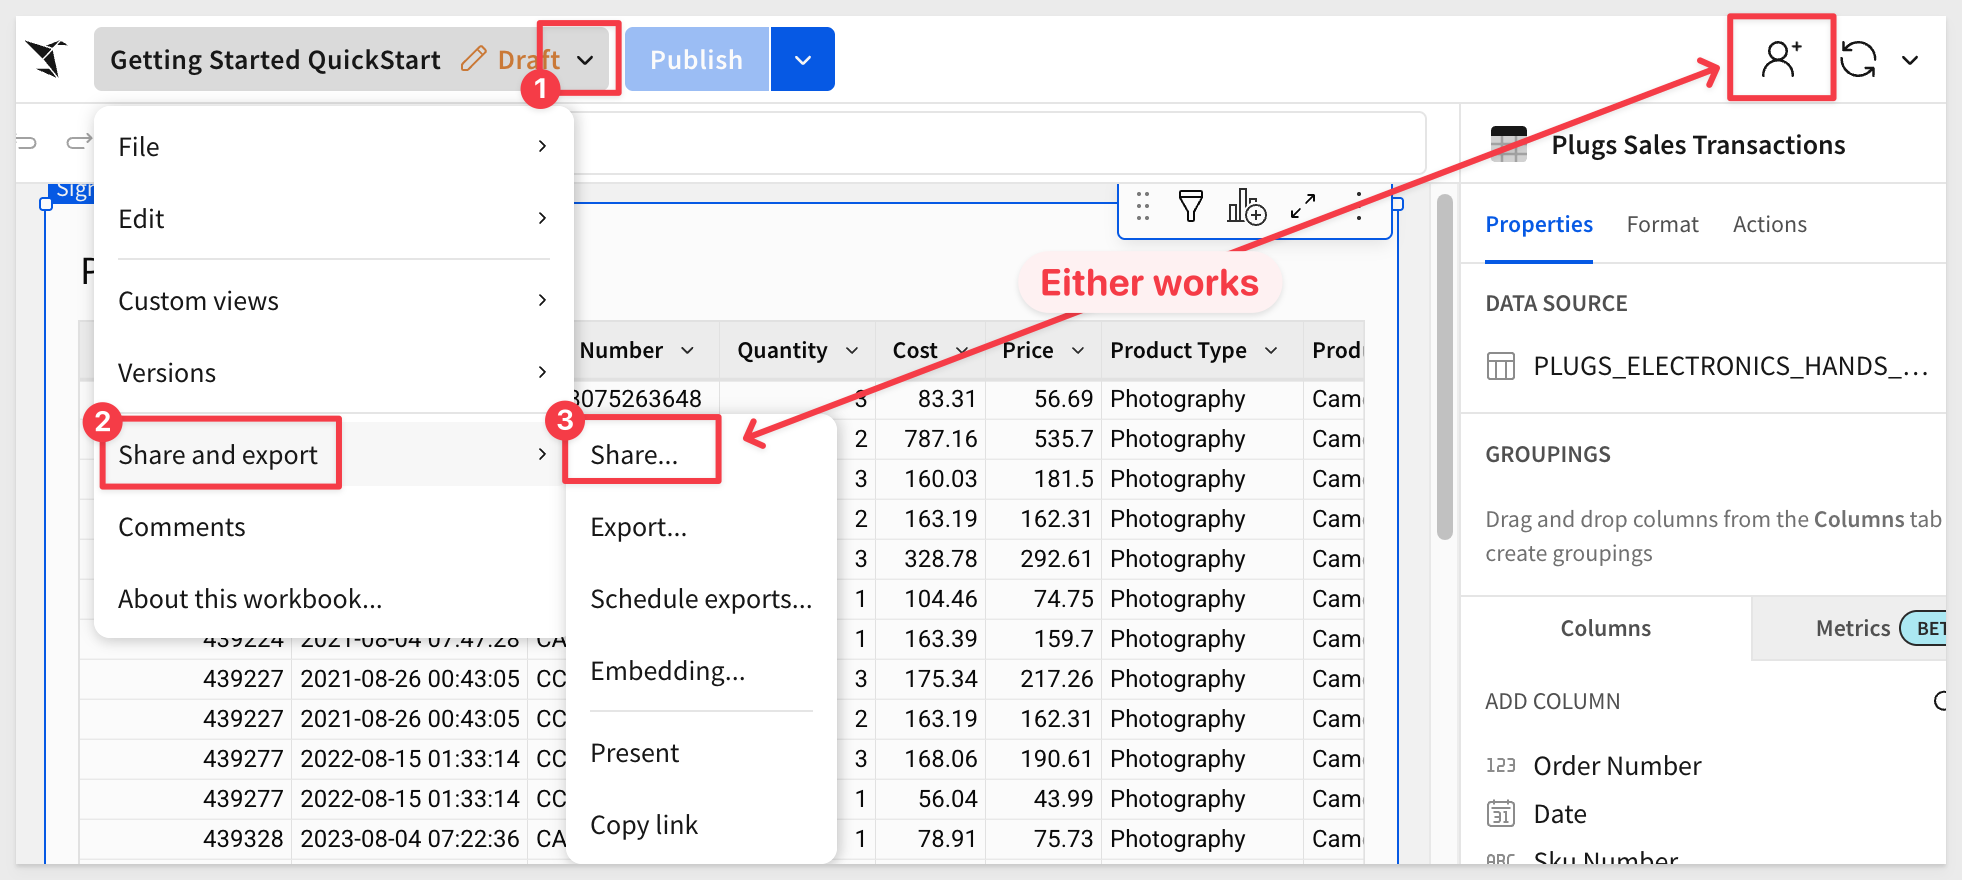
Task: Click the drag handle dots icon on table toolbar
Action: 1143,206
